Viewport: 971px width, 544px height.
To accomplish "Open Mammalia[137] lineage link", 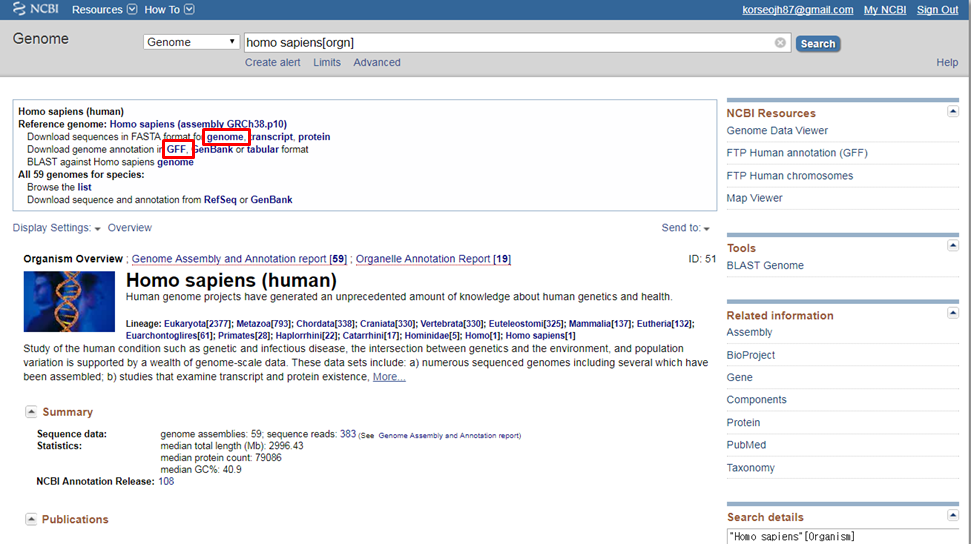I will click(600, 323).
